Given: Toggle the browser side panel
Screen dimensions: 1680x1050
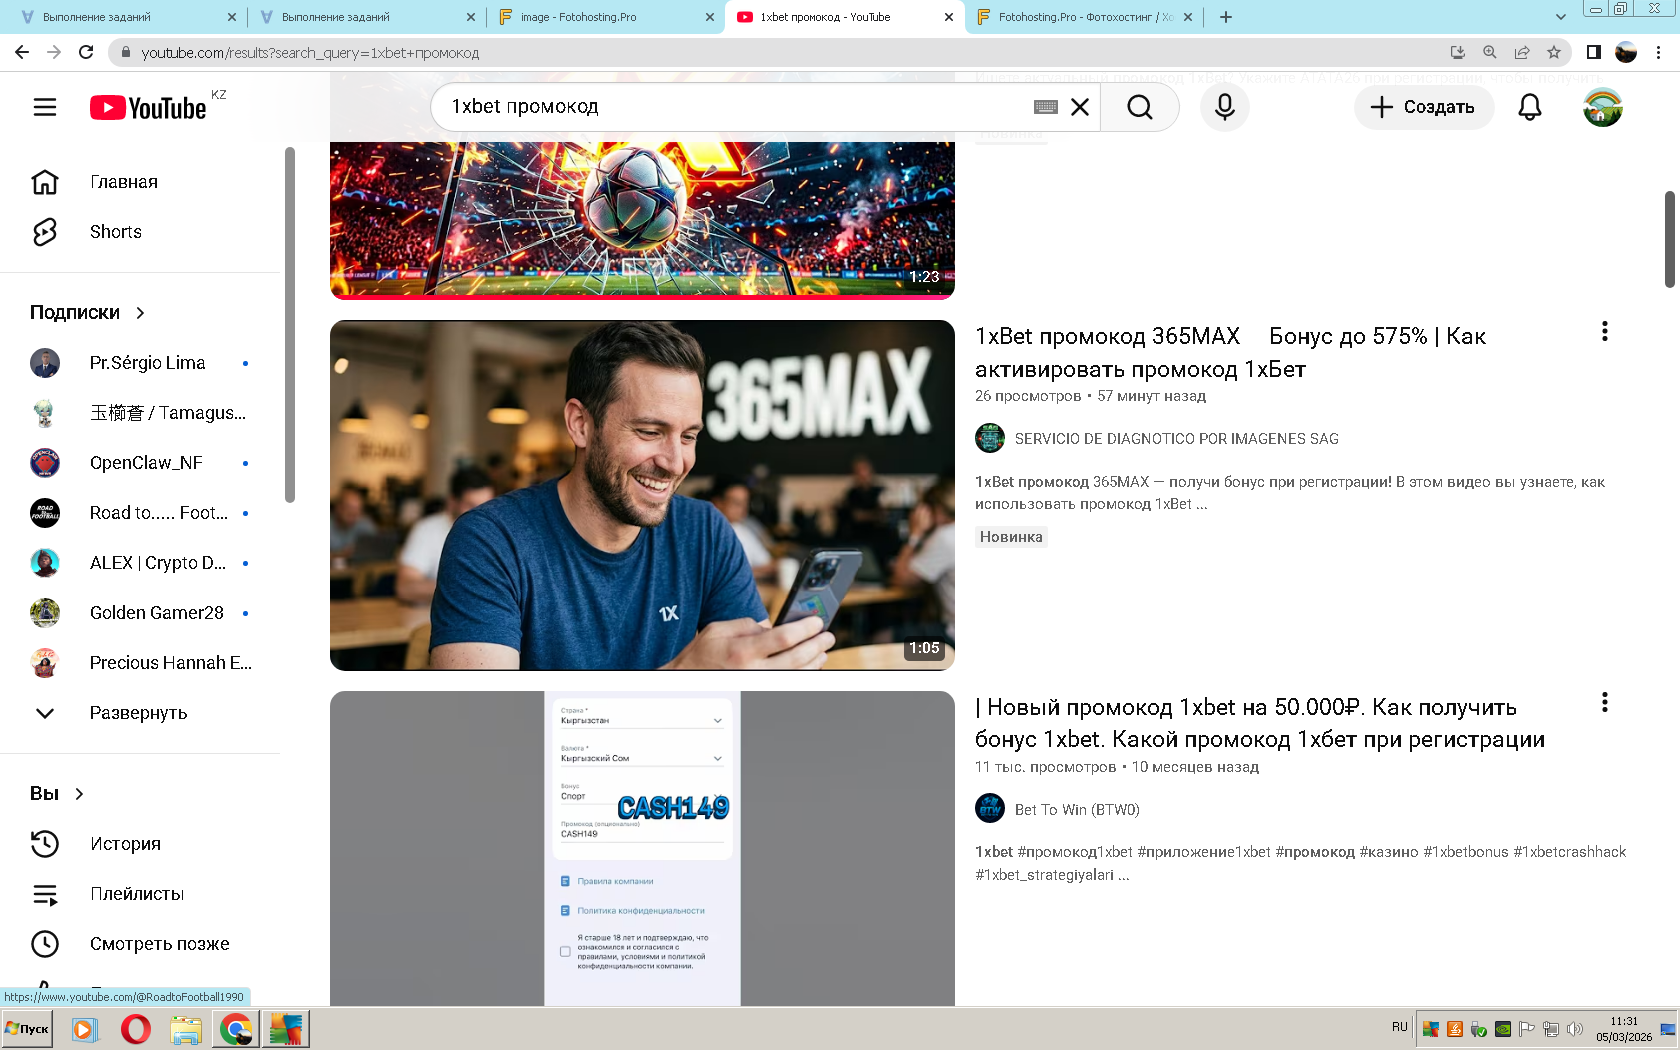Looking at the screenshot, I should (x=1594, y=52).
